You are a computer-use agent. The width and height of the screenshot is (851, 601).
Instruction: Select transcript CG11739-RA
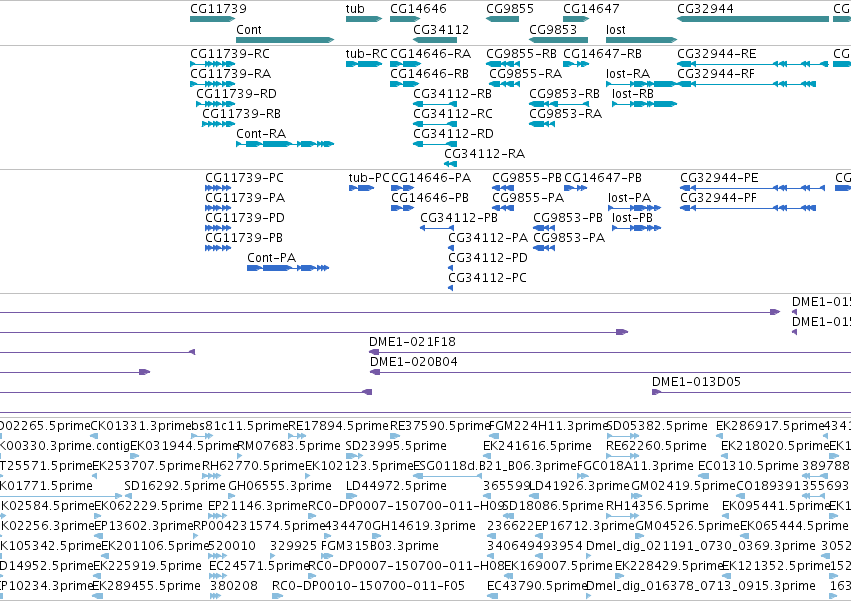[x=212, y=84]
